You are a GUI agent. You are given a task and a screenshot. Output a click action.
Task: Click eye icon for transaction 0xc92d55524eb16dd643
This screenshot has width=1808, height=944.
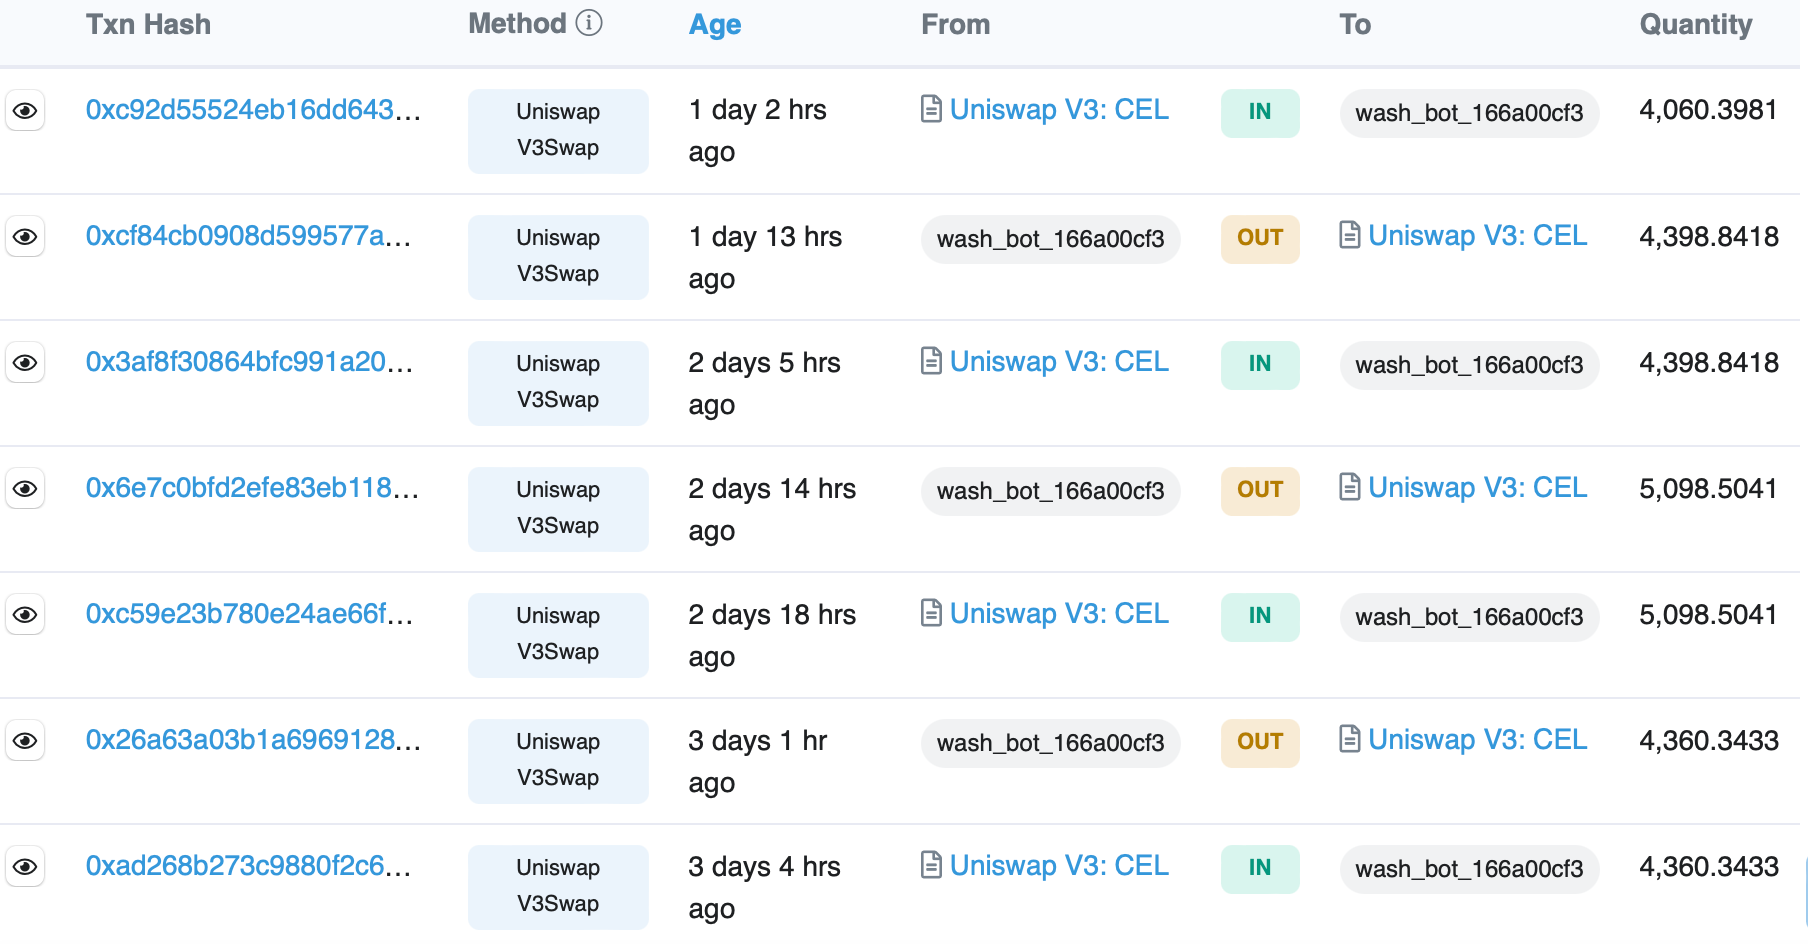25,111
